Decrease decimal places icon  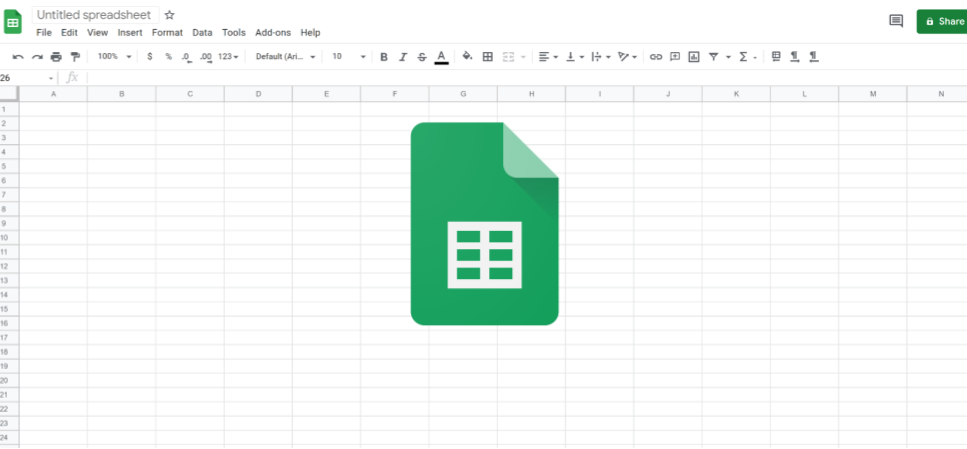pos(187,57)
